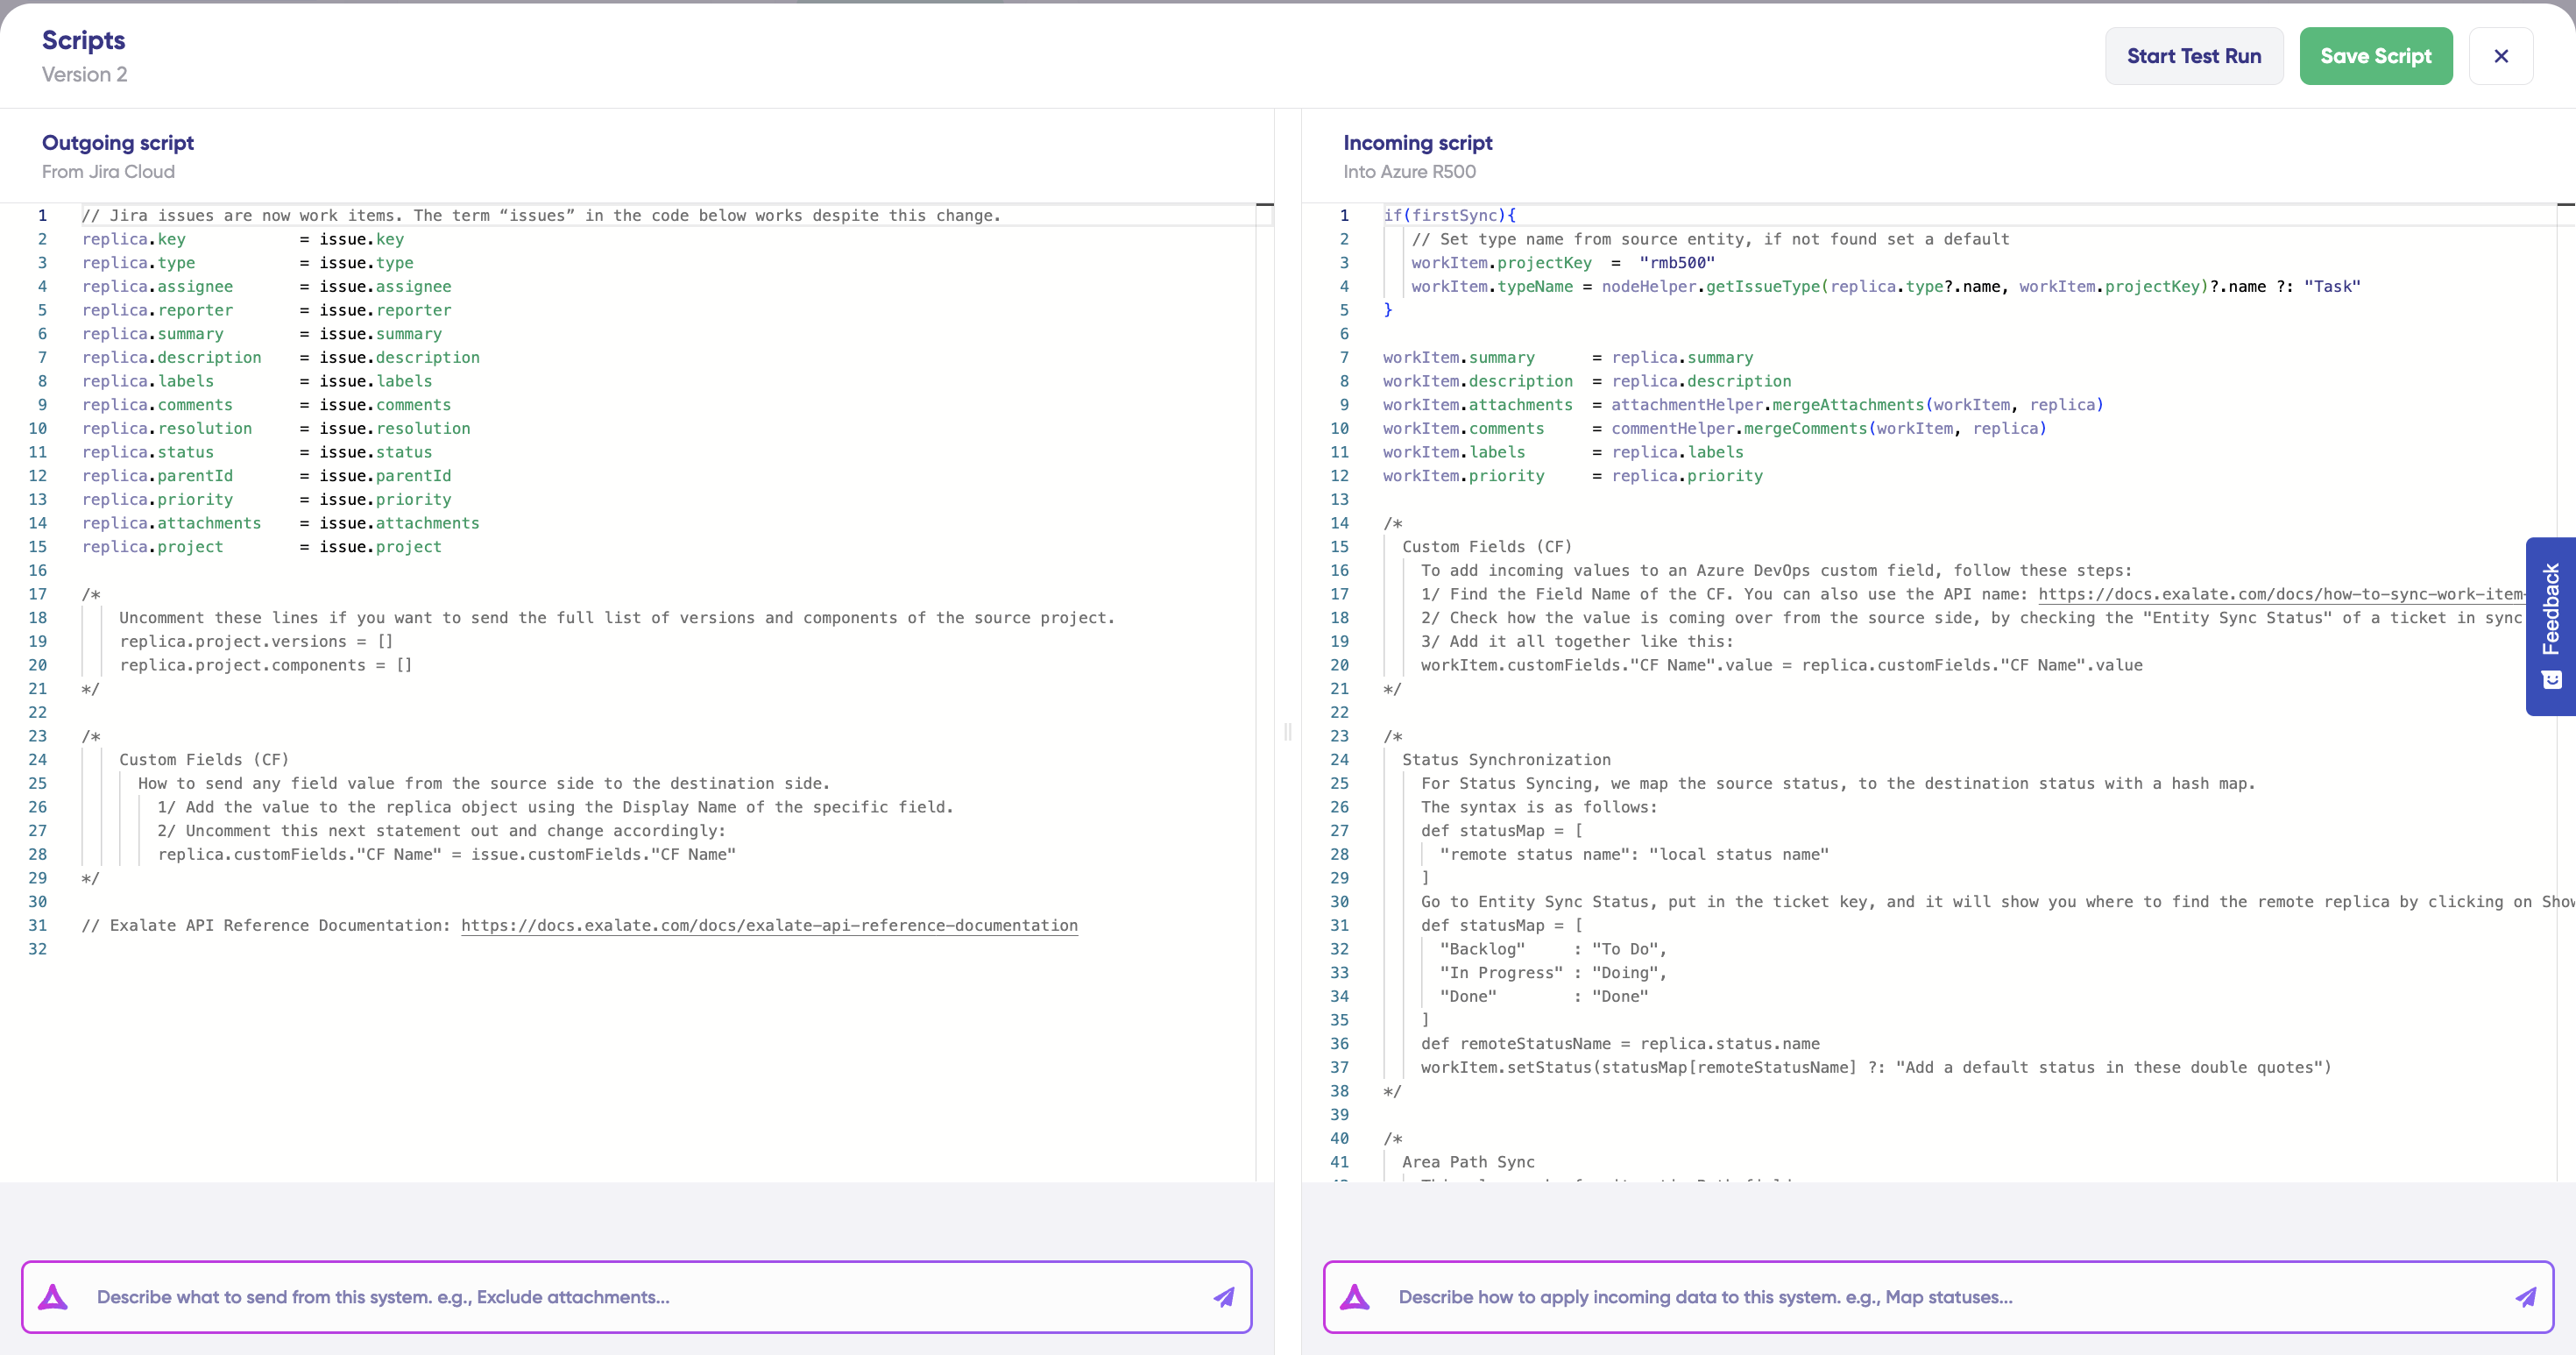2576x1355 pixels.
Task: Click the Aida logo in incoming prompt box
Action: coord(1354,1297)
